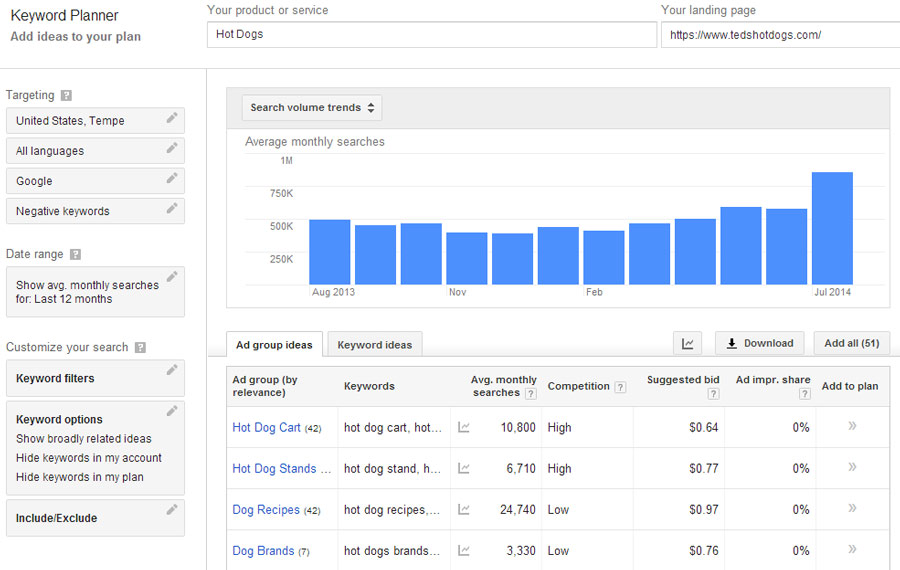Add Dog Recipes to plan with arrows
Image resolution: width=900 pixels, height=570 pixels.
click(x=852, y=509)
